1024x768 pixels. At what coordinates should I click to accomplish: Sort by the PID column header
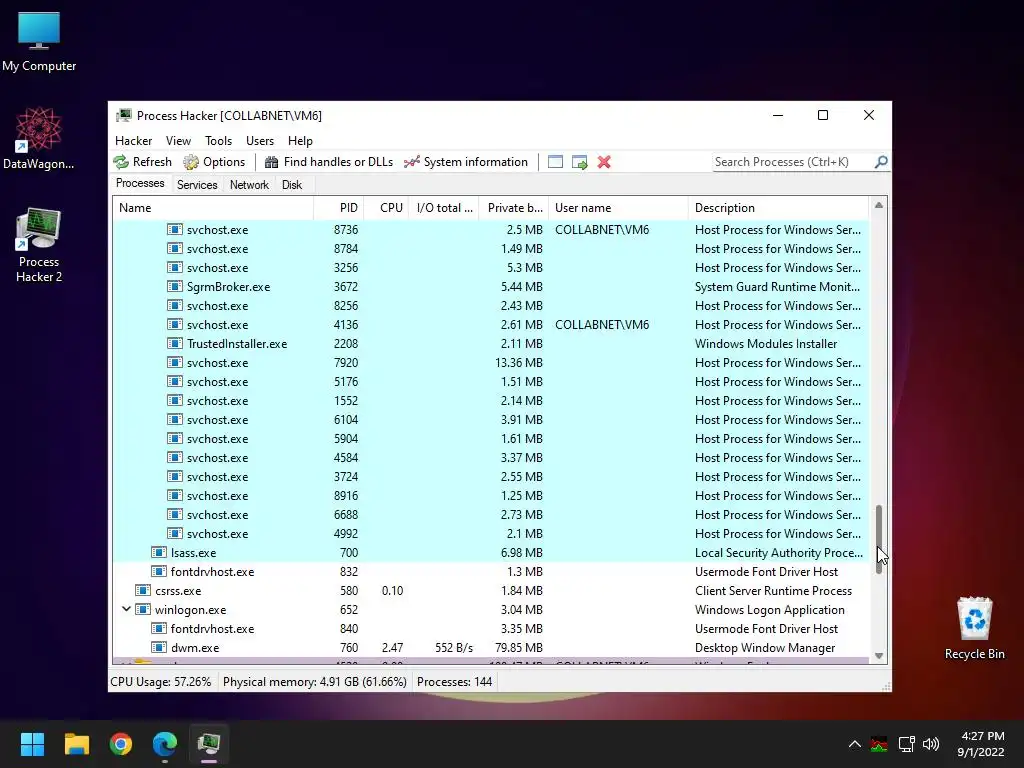click(339, 208)
